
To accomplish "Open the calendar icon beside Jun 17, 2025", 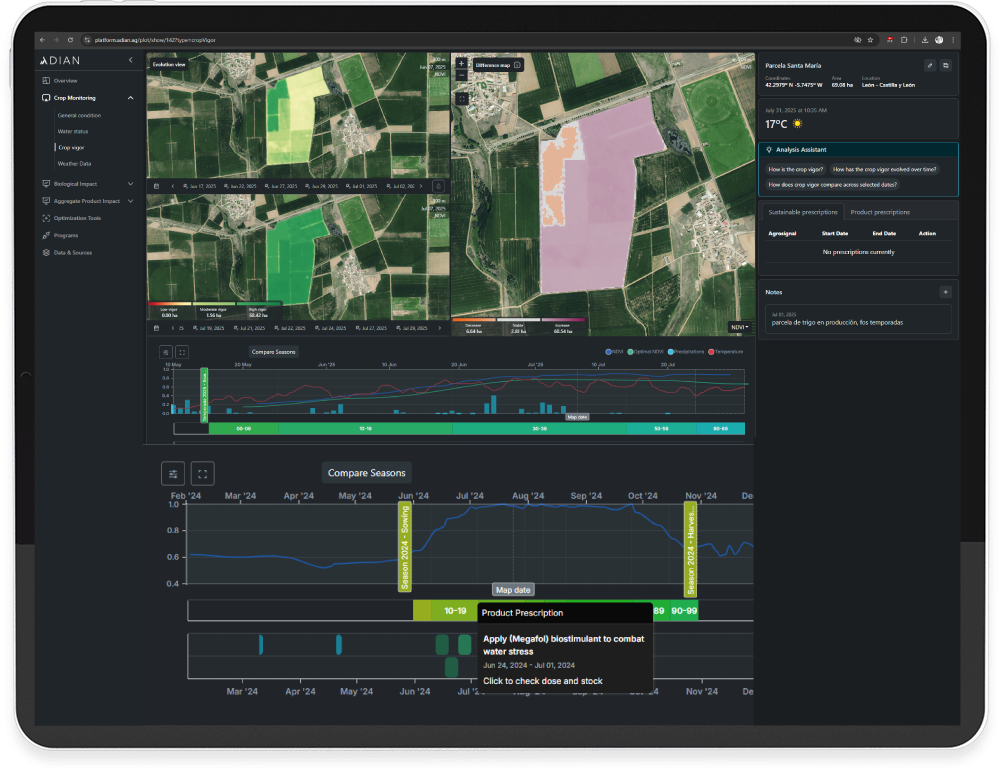I will tap(156, 186).
